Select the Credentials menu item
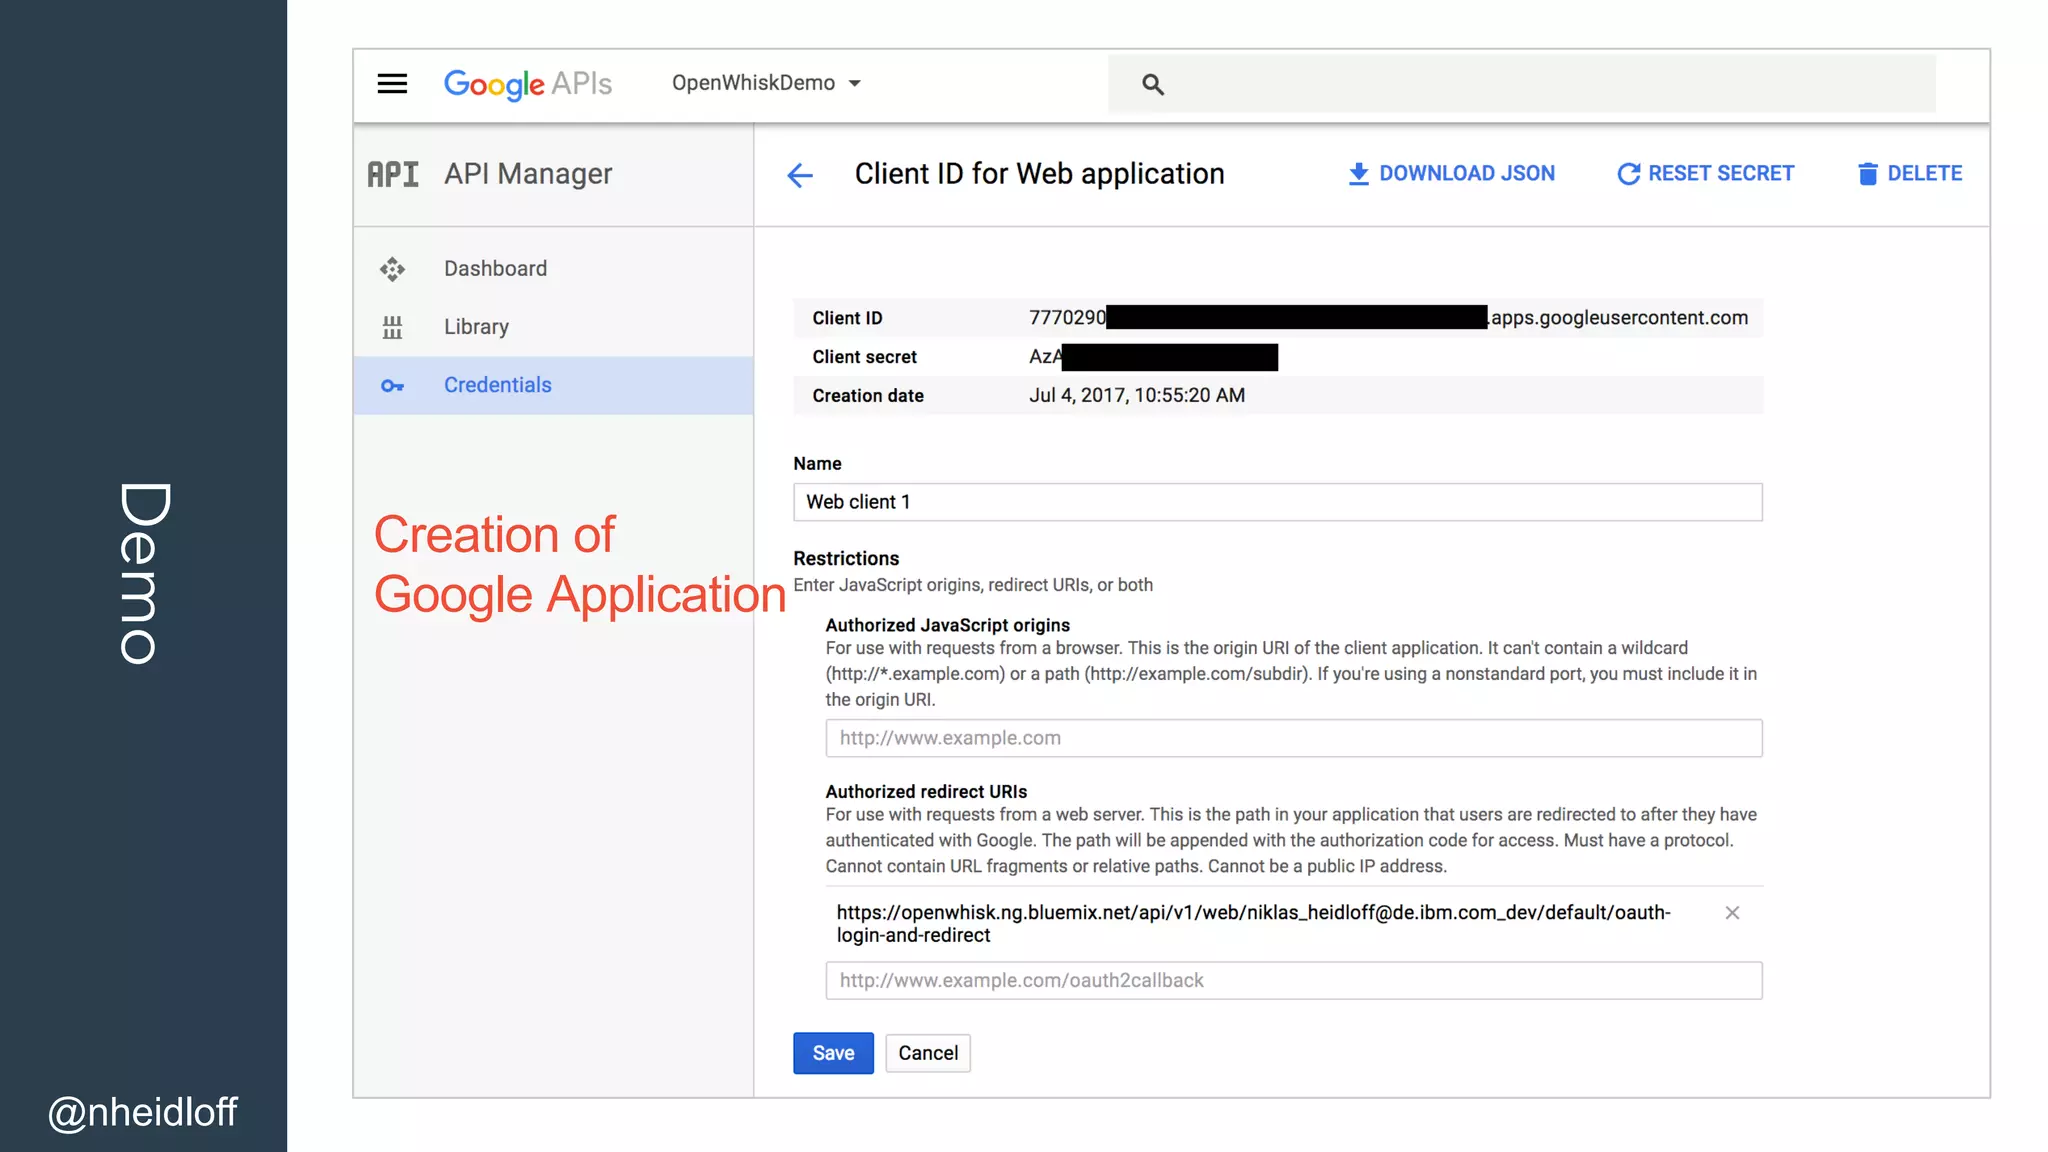This screenshot has height=1152, width=2048. [x=497, y=385]
